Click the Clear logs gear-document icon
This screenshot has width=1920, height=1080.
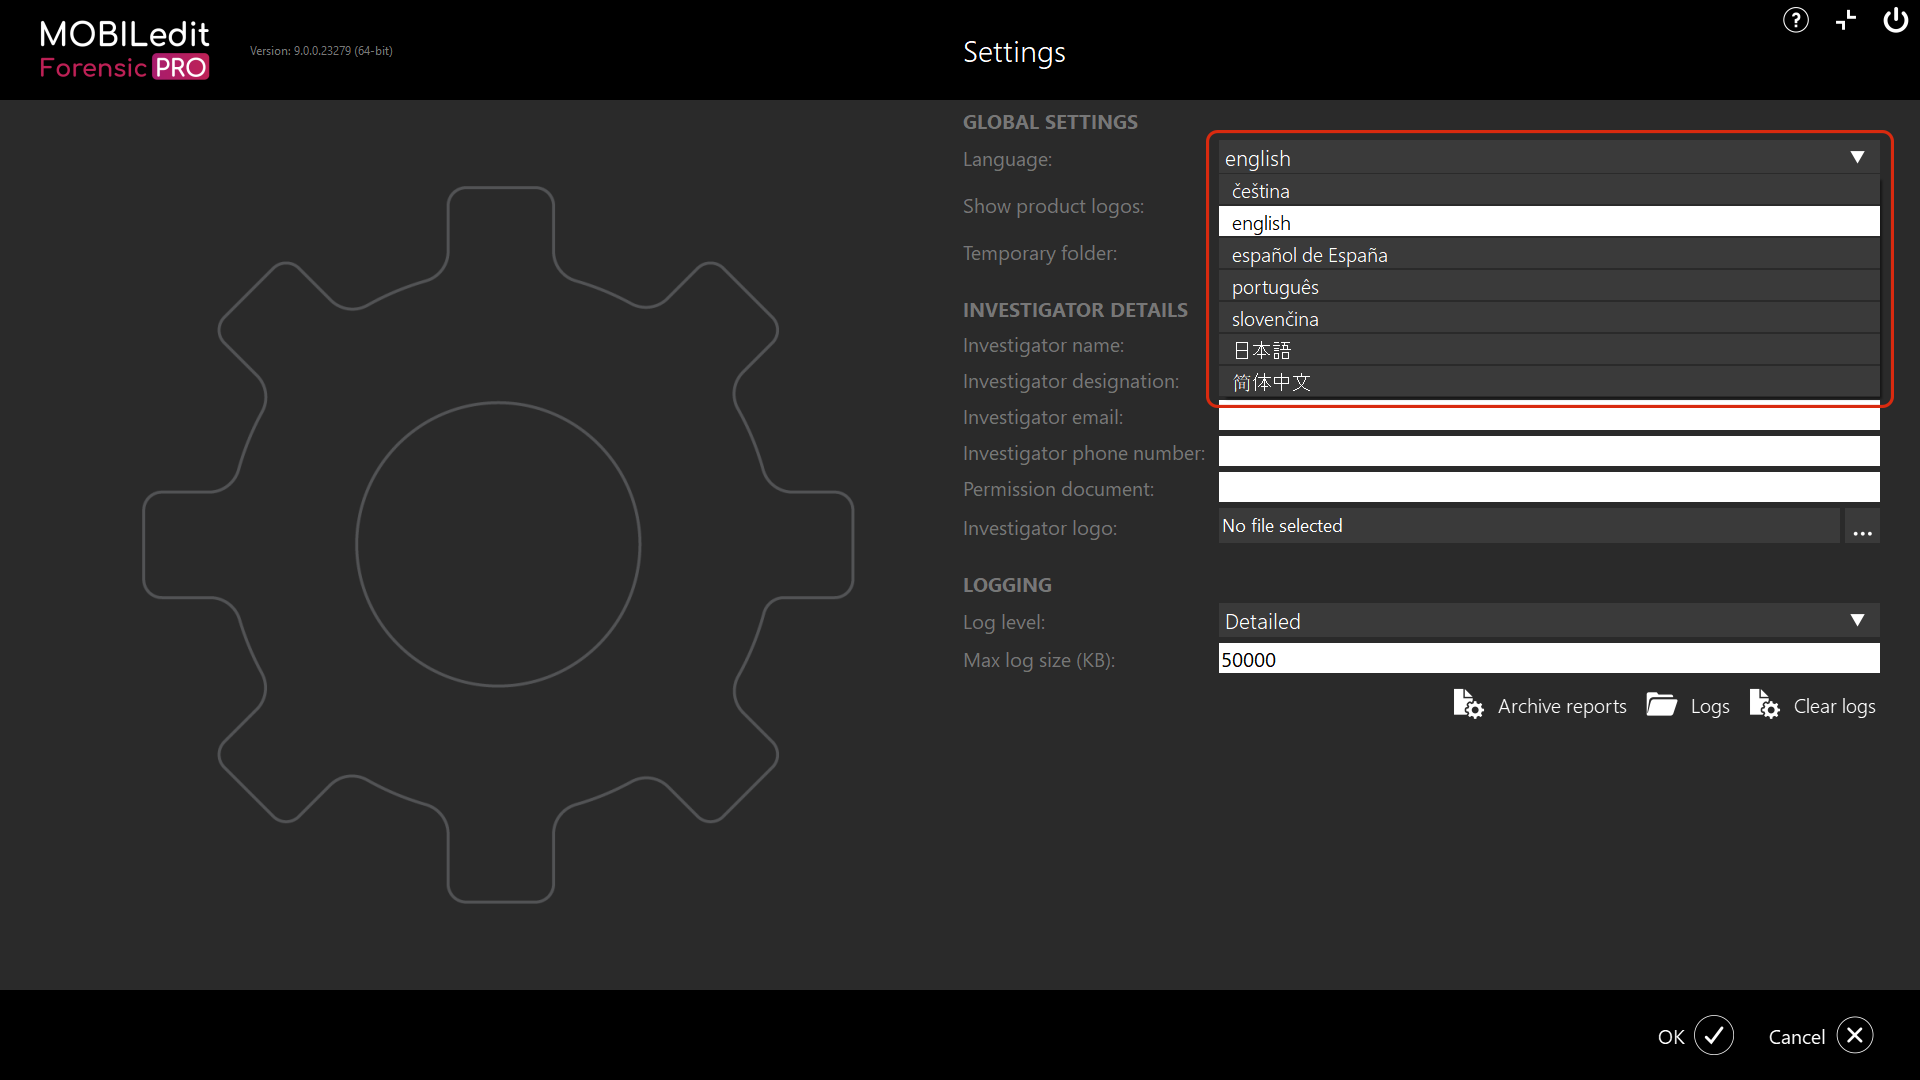point(1765,704)
